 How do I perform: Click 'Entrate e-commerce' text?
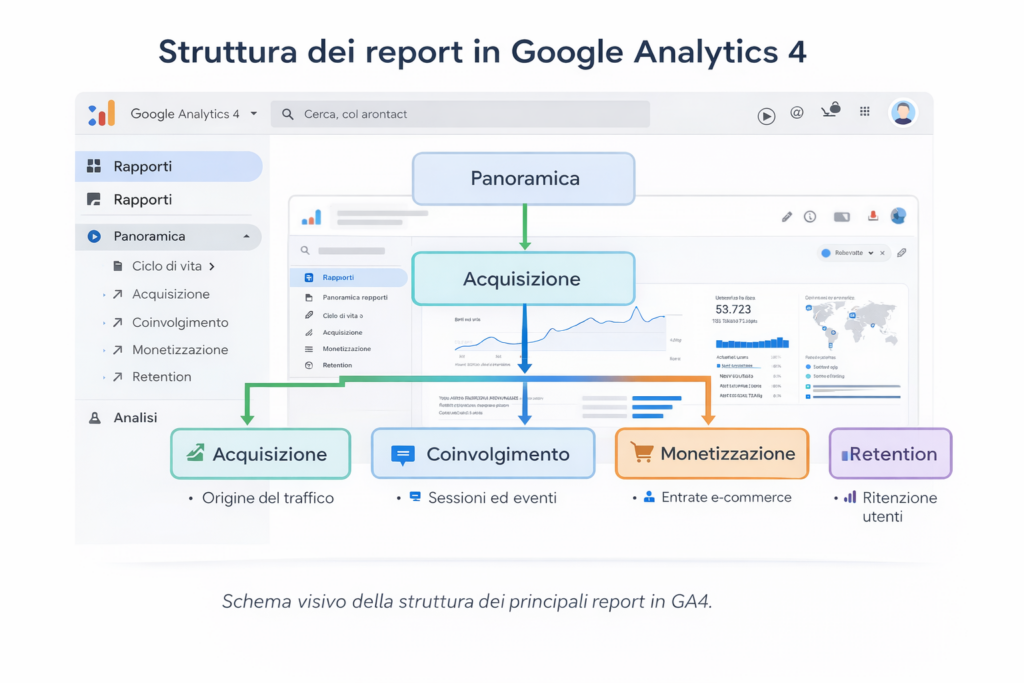coord(726,498)
